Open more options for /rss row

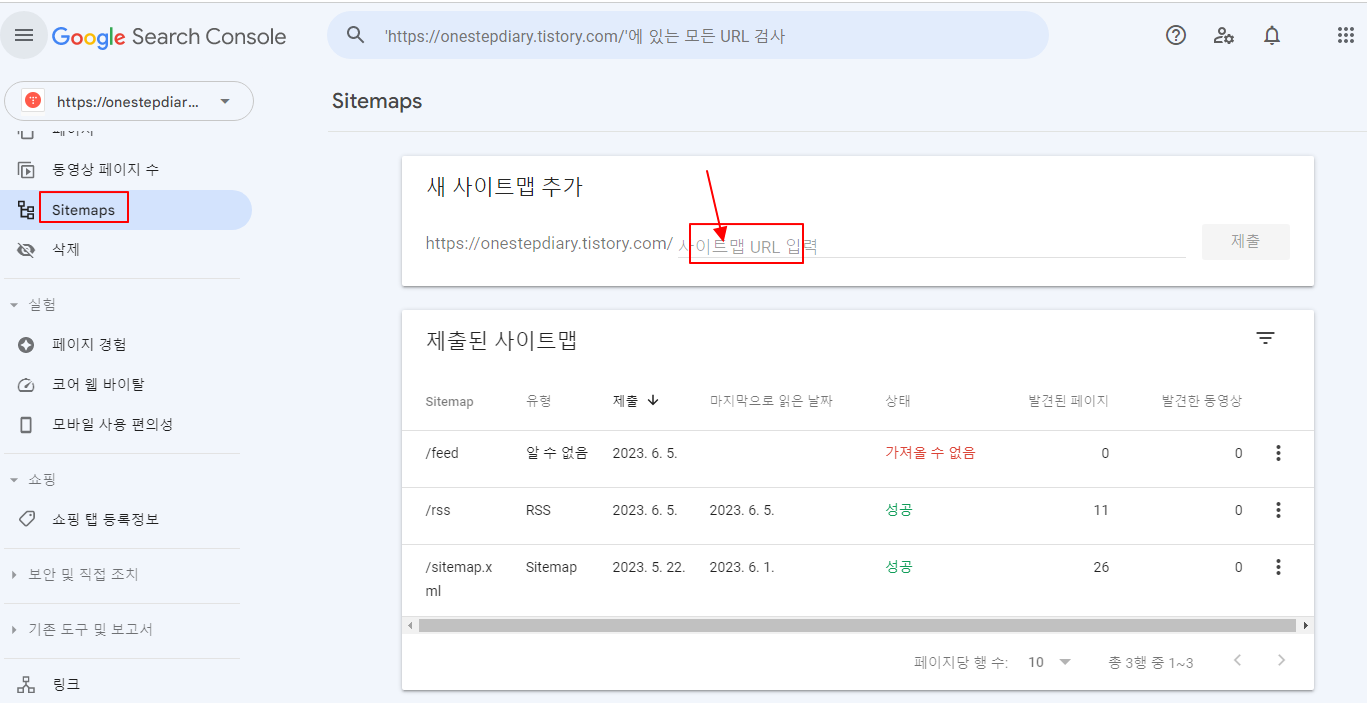click(1277, 510)
